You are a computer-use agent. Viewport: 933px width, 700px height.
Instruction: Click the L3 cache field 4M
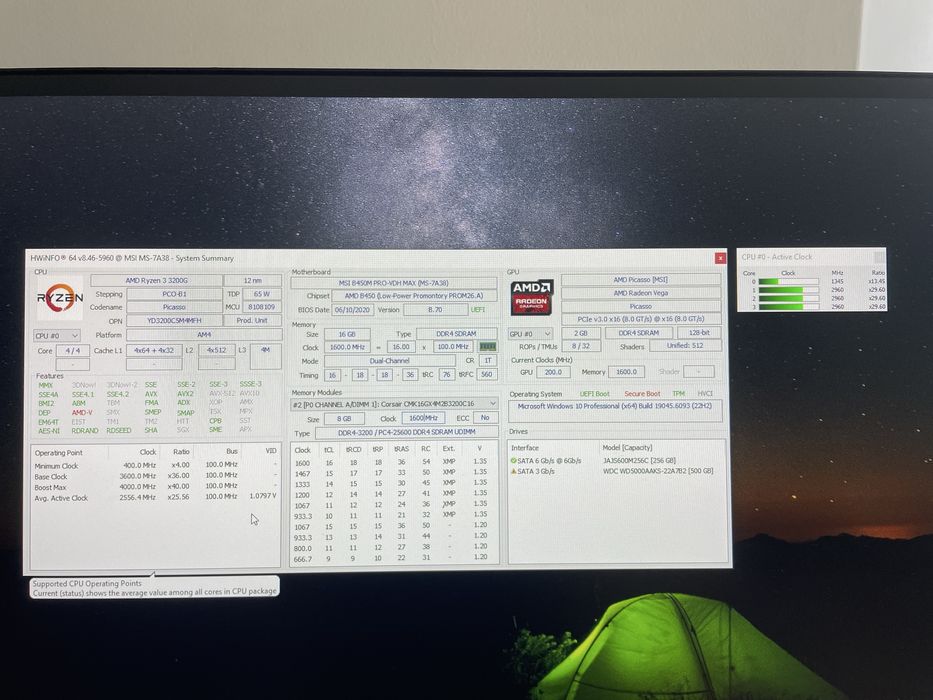click(x=265, y=356)
